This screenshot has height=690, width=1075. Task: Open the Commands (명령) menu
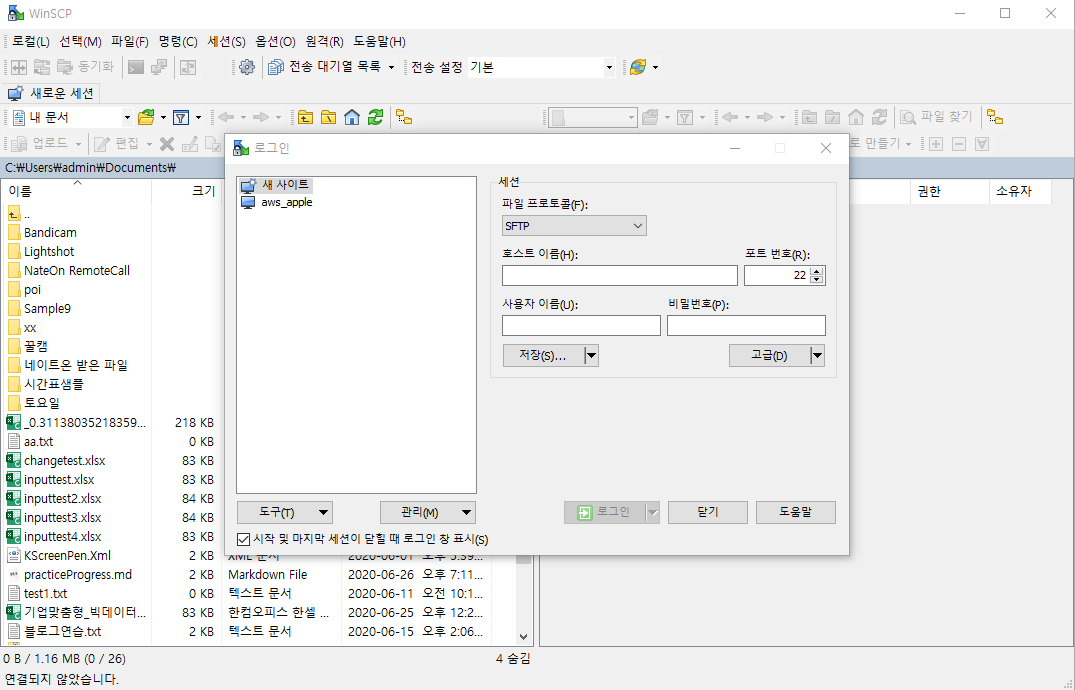click(178, 42)
